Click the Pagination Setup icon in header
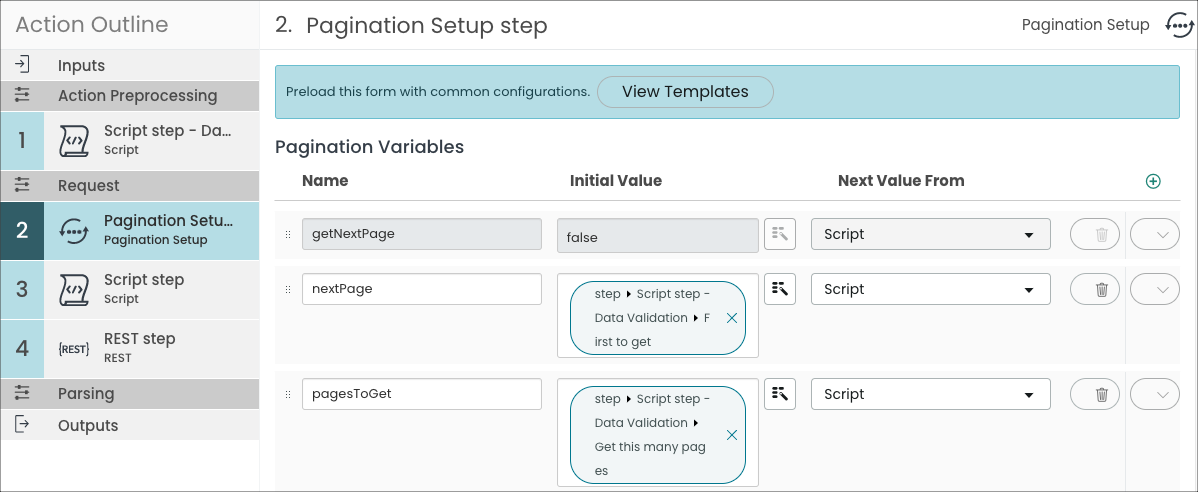This screenshot has height=492, width=1198. (1178, 25)
